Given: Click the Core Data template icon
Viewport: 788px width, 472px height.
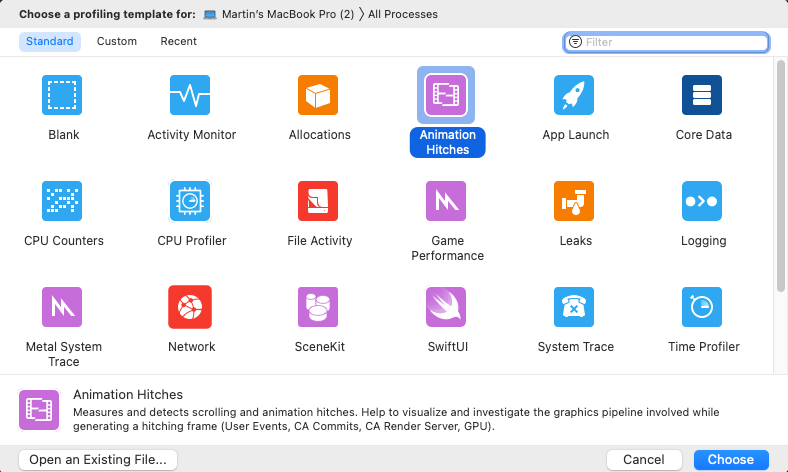Looking at the screenshot, I should click(x=702, y=96).
